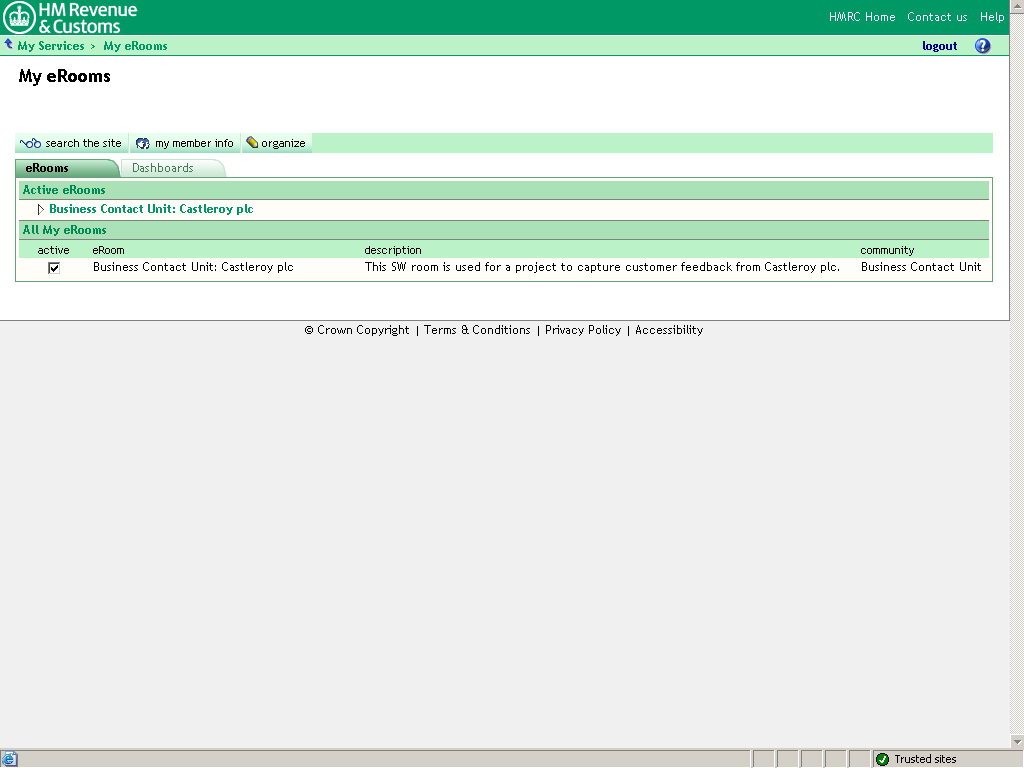Open the Privacy Policy footer link
Image resolution: width=1024 pixels, height=768 pixels.
click(x=583, y=330)
